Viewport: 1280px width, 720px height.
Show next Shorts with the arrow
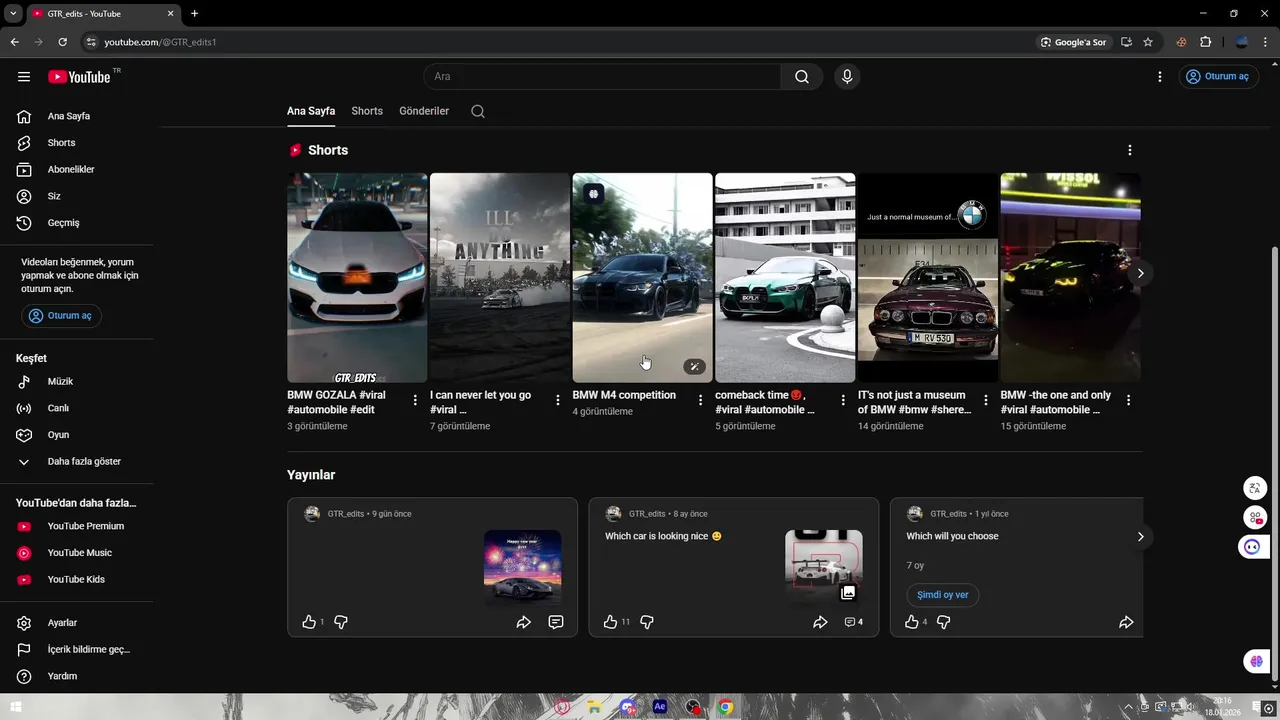click(1140, 273)
